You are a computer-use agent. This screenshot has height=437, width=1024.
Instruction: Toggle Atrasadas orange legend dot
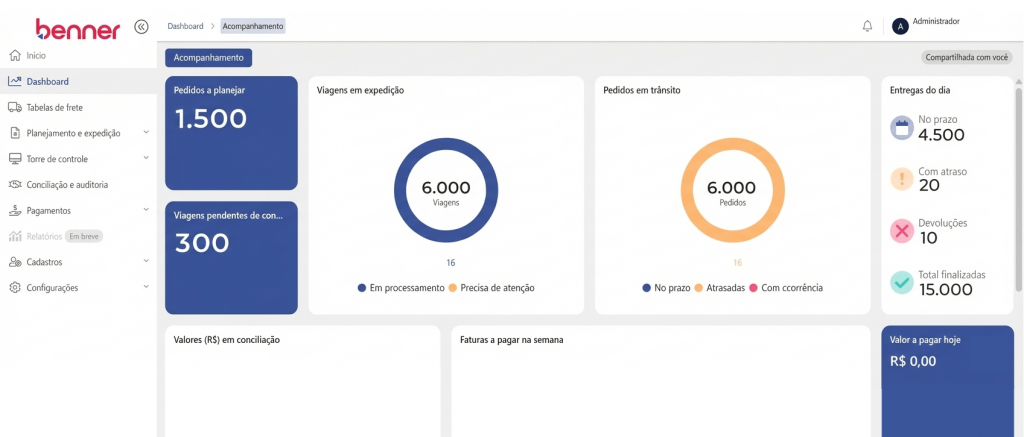698,288
